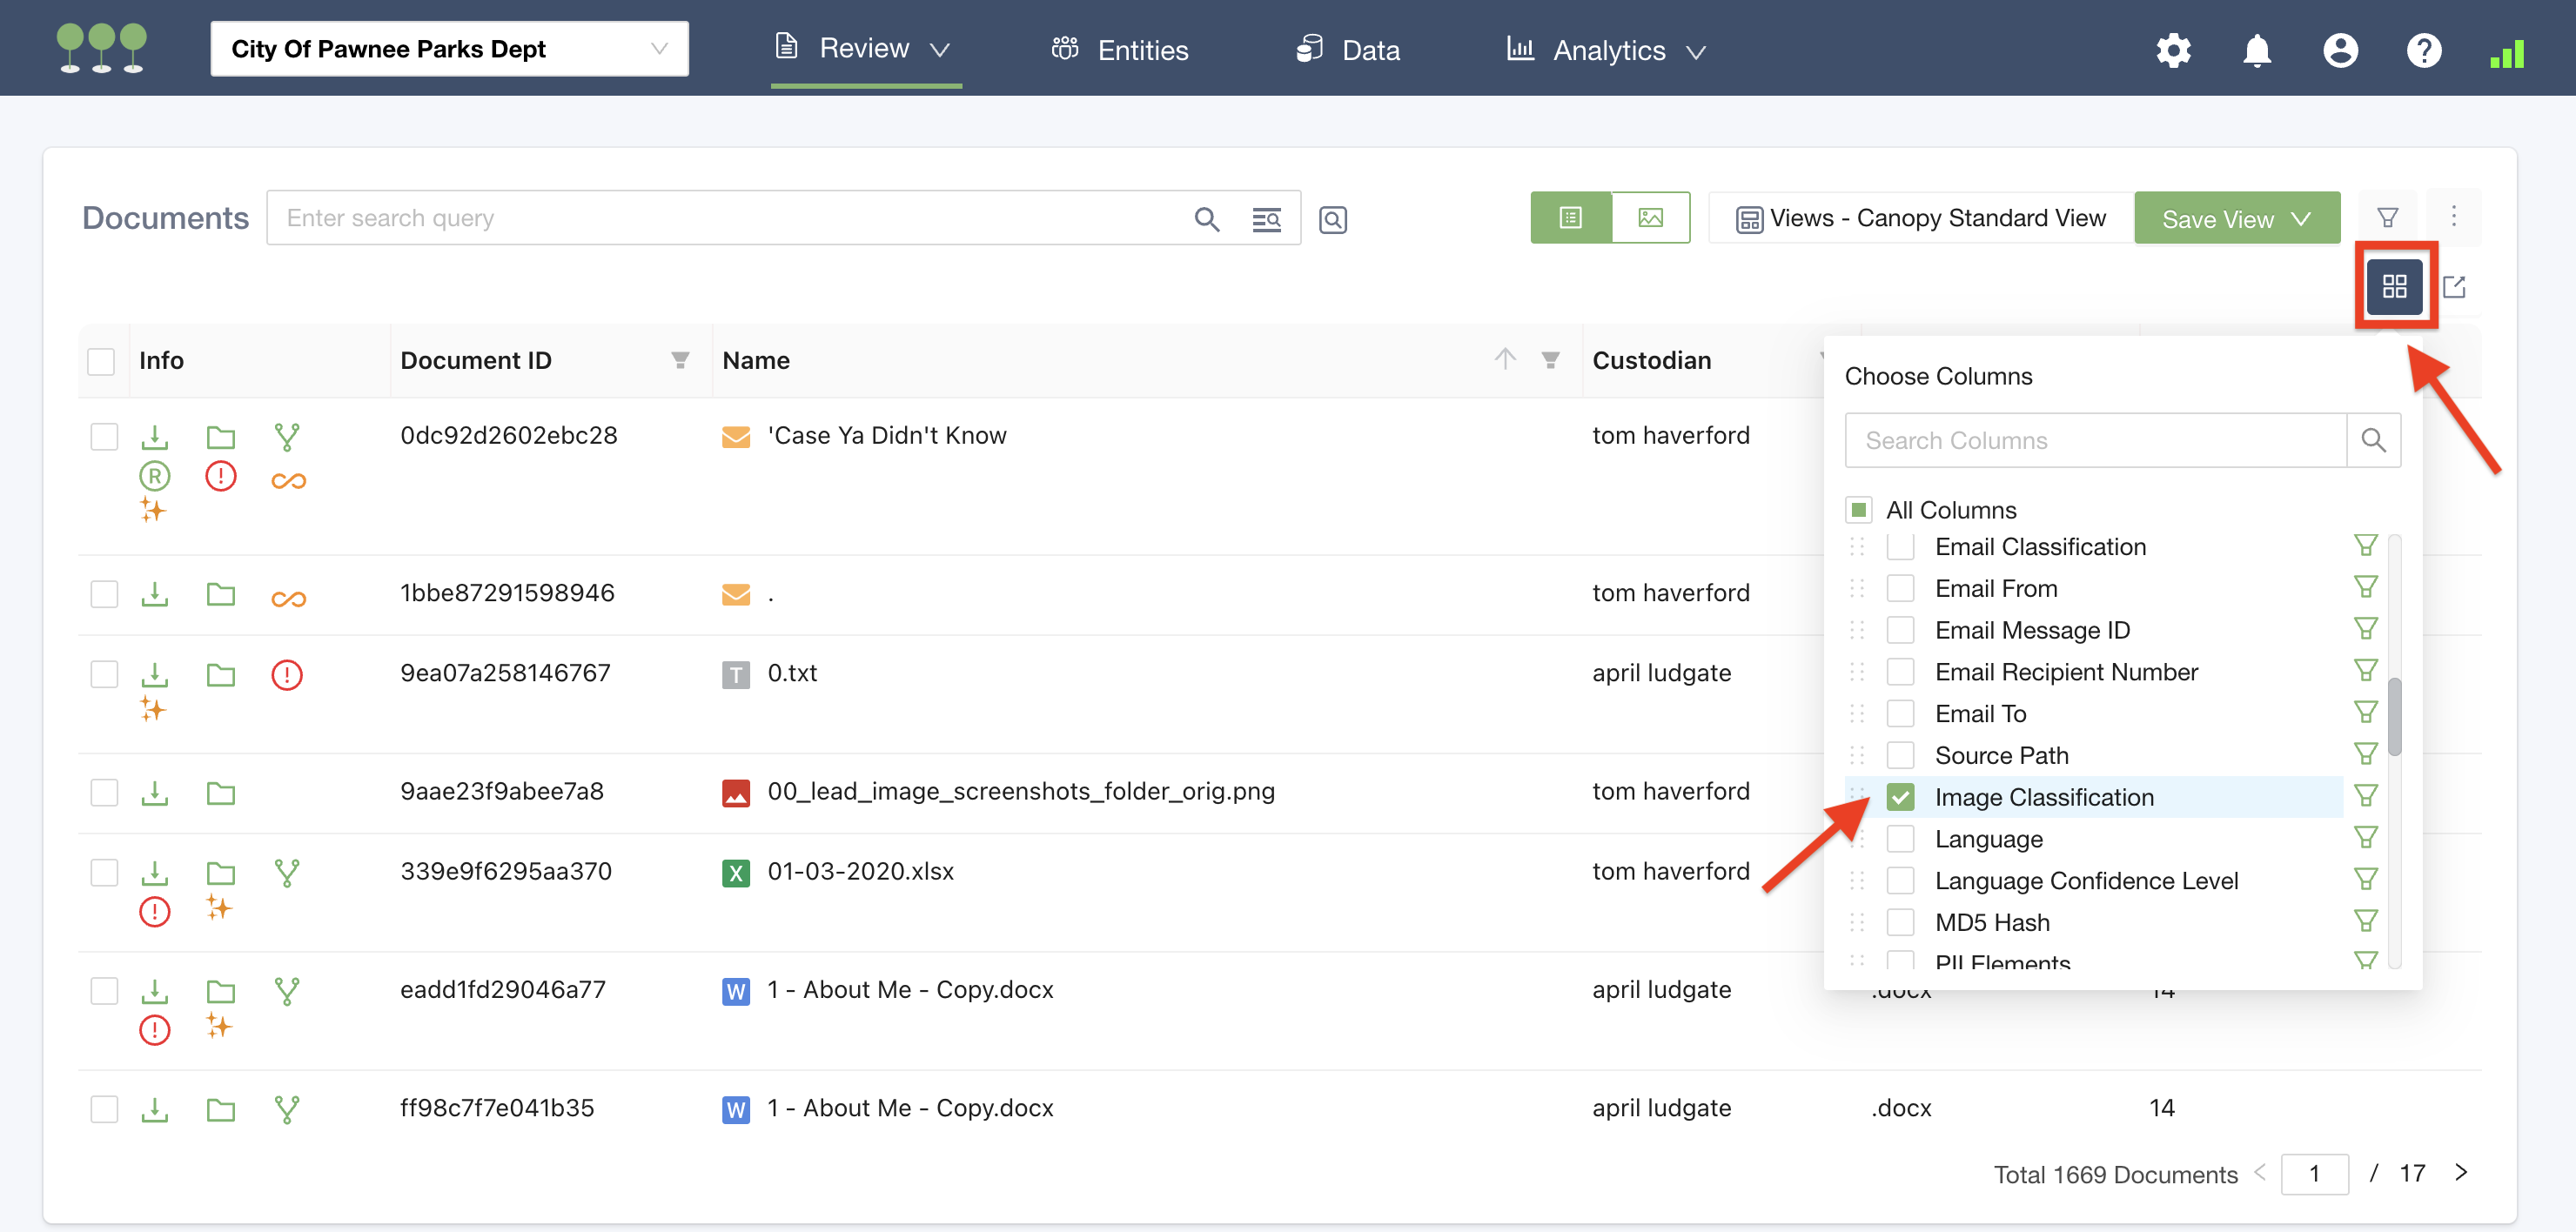Click the Email From filter funnel
Viewport: 2576px width, 1232px height.
click(x=2365, y=588)
